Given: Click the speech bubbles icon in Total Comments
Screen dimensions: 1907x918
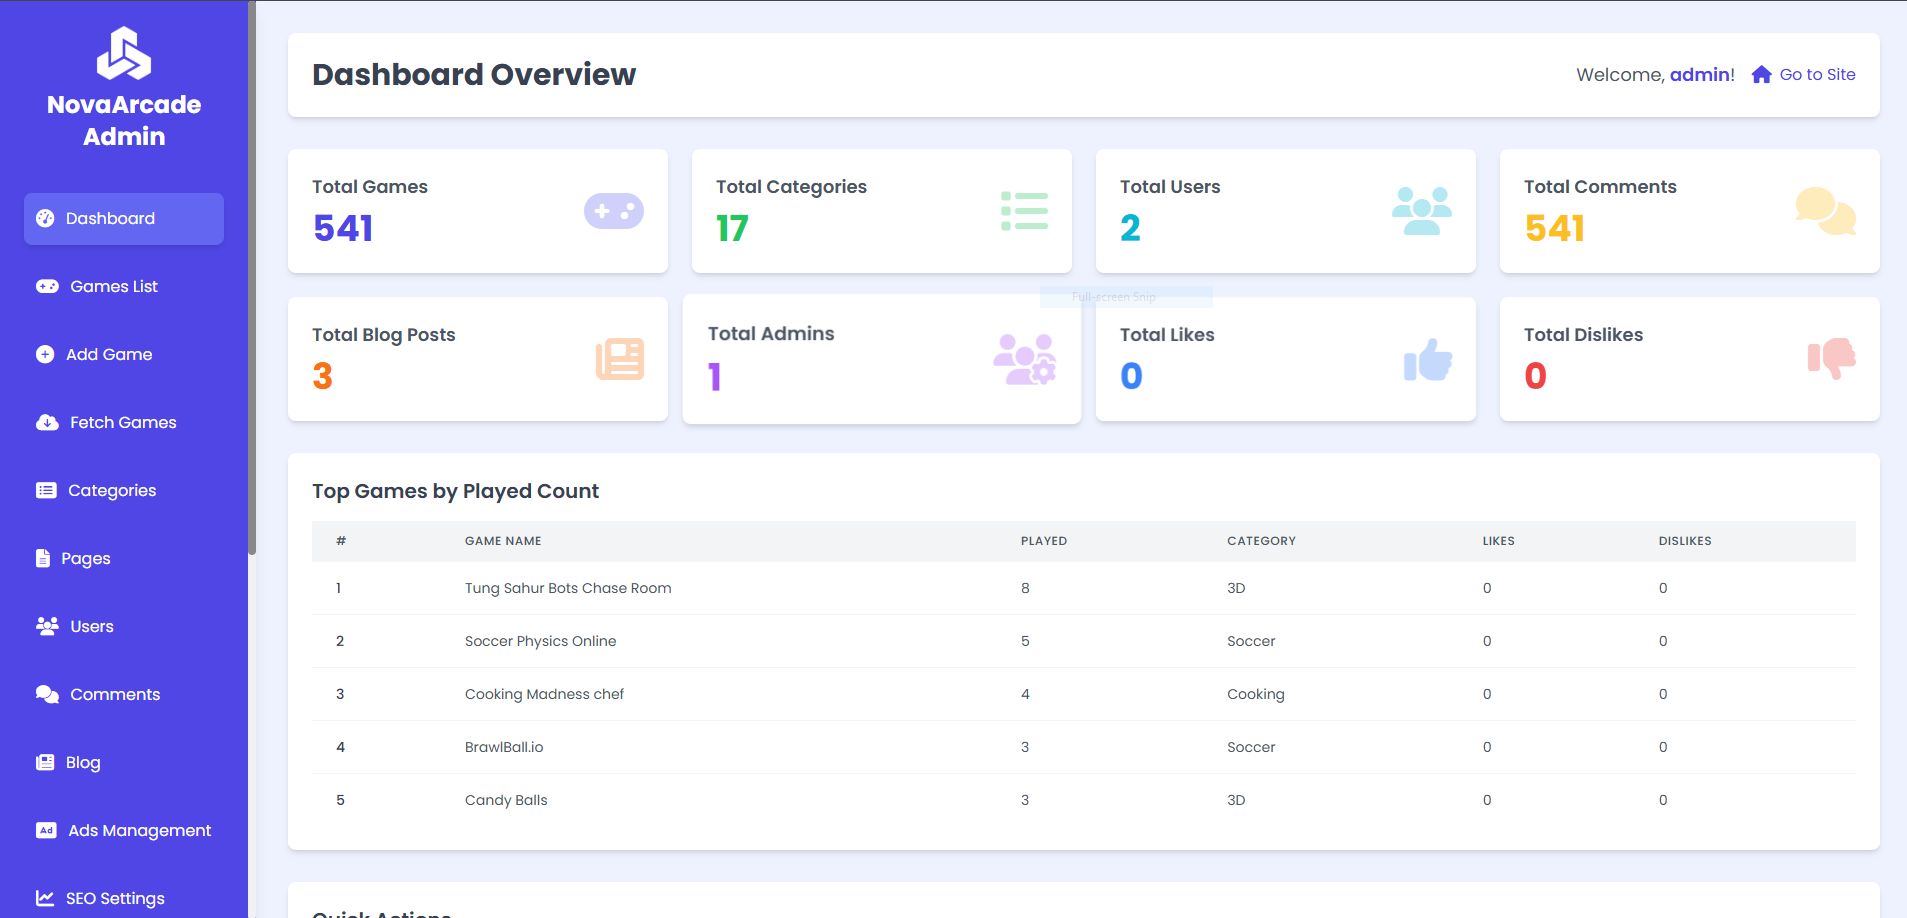Looking at the screenshot, I should point(1825,211).
